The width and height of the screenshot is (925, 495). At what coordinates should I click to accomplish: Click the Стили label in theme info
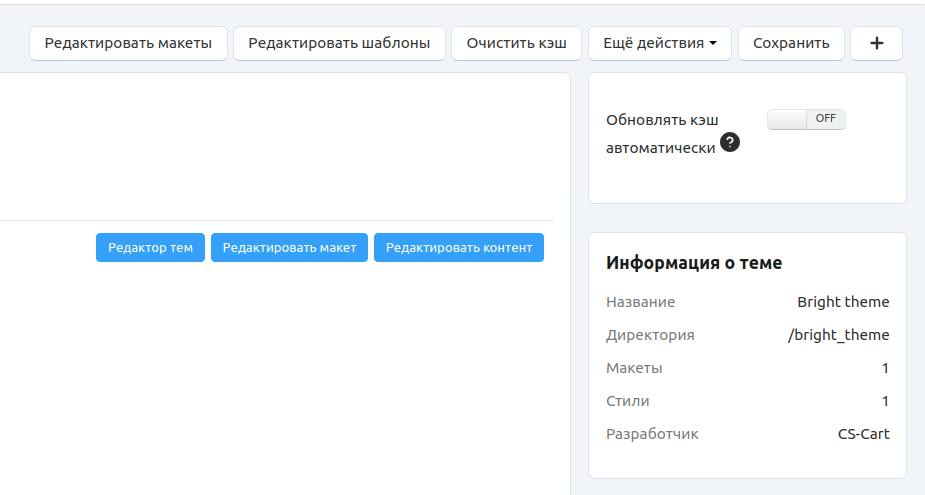coord(628,401)
